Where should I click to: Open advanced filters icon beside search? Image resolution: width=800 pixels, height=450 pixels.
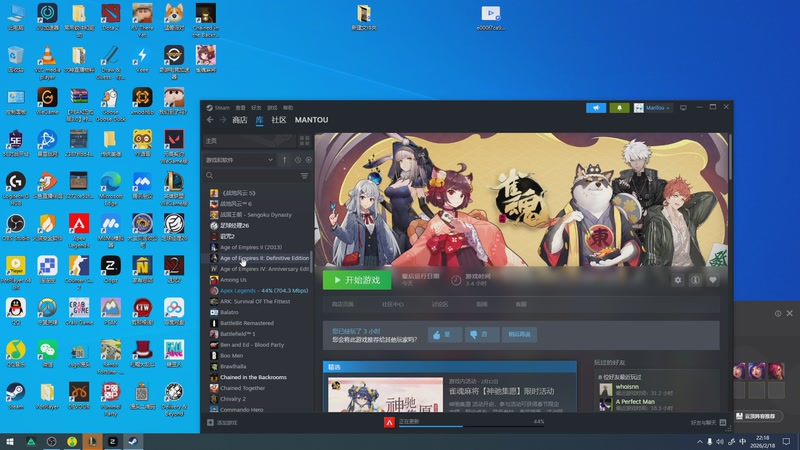coord(305,176)
